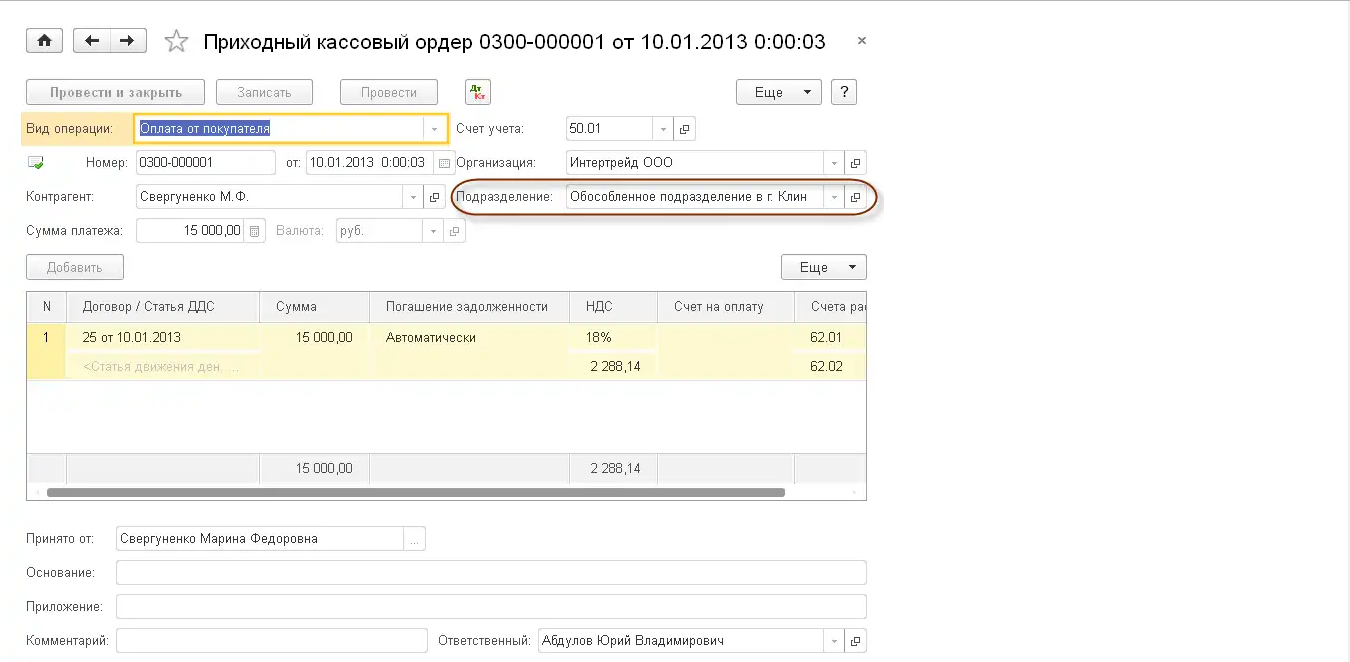Click Добавить to add table row
This screenshot has width=1350, height=662.
pos(75,267)
